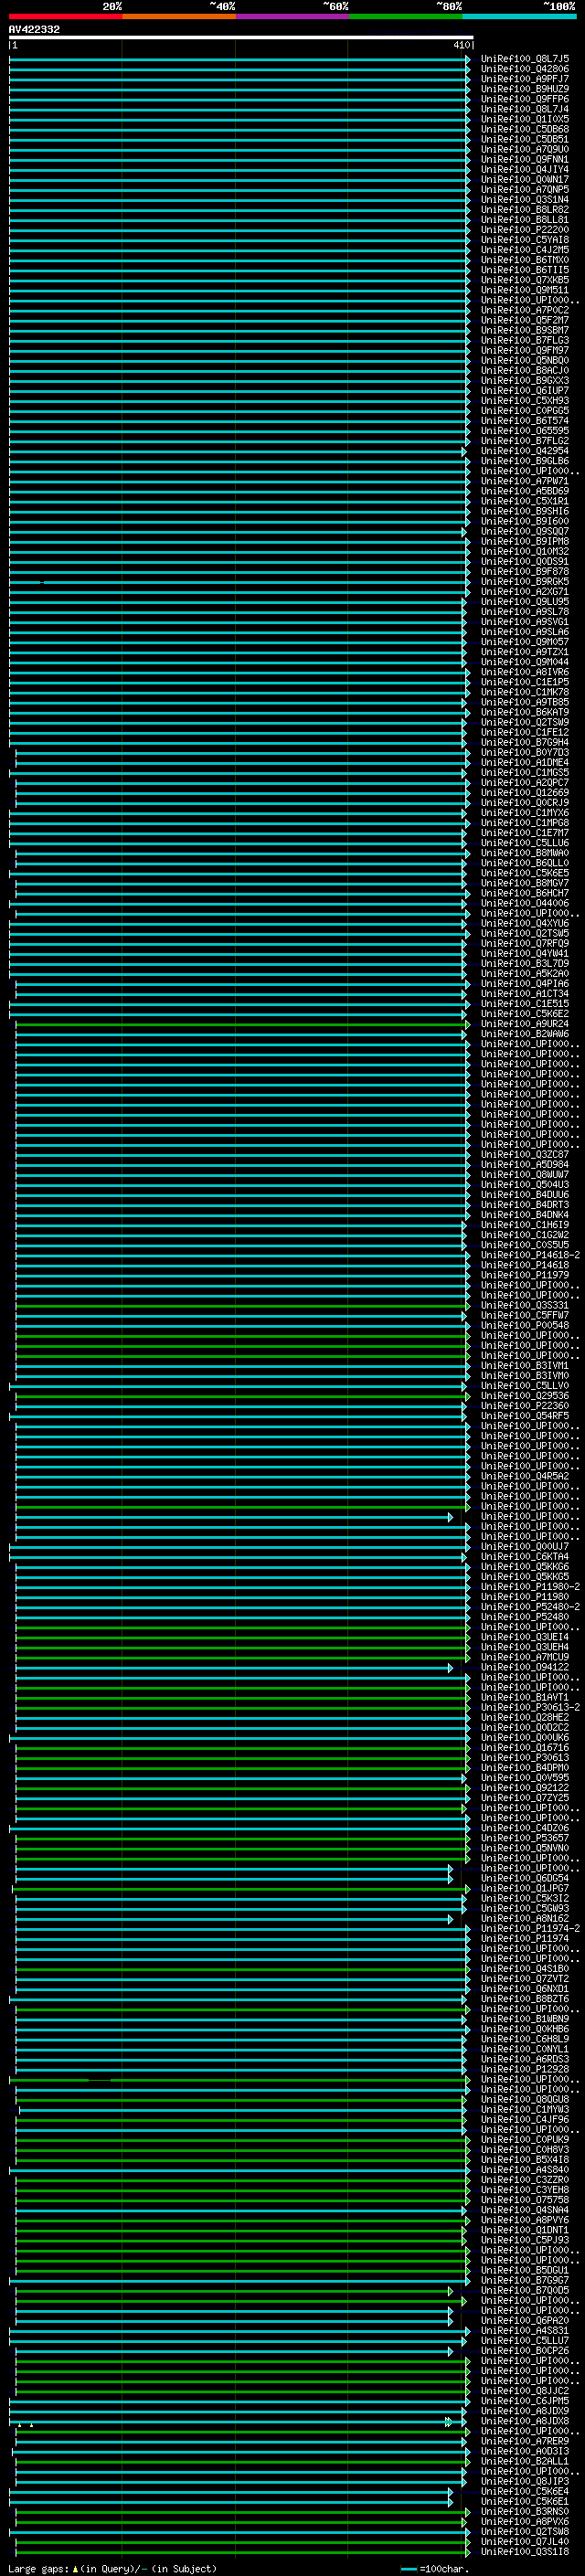Open the UniRef100_Q9FFP6 hit label
The height and width of the screenshot is (2576, 585).
[525, 99]
